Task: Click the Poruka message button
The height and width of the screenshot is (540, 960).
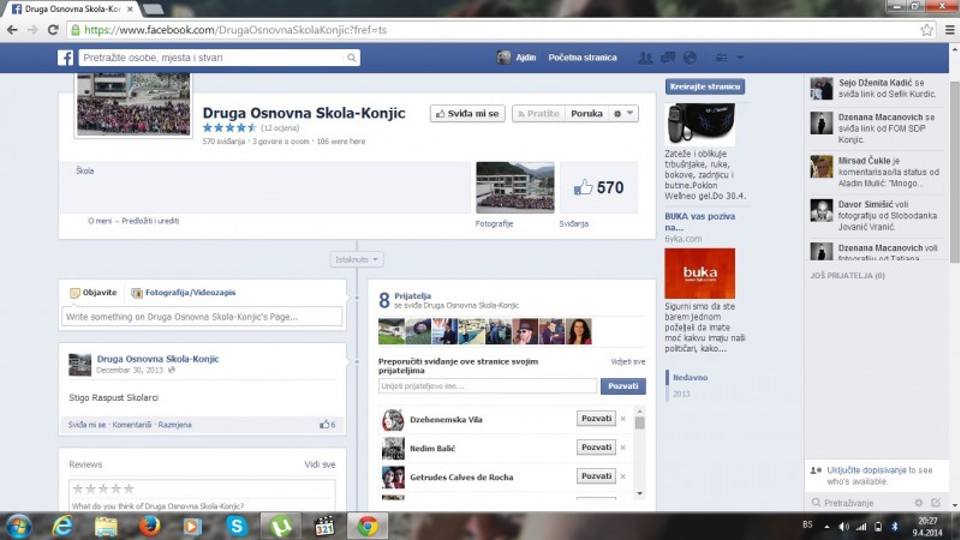Action: [x=587, y=113]
